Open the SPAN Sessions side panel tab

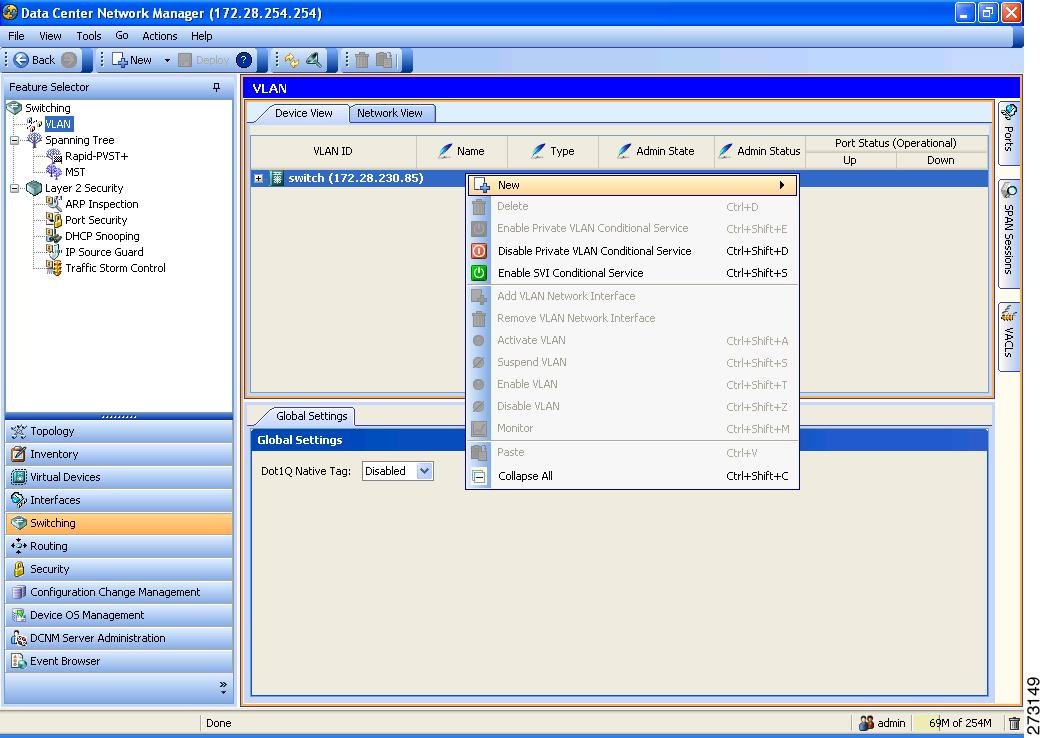coord(1009,233)
